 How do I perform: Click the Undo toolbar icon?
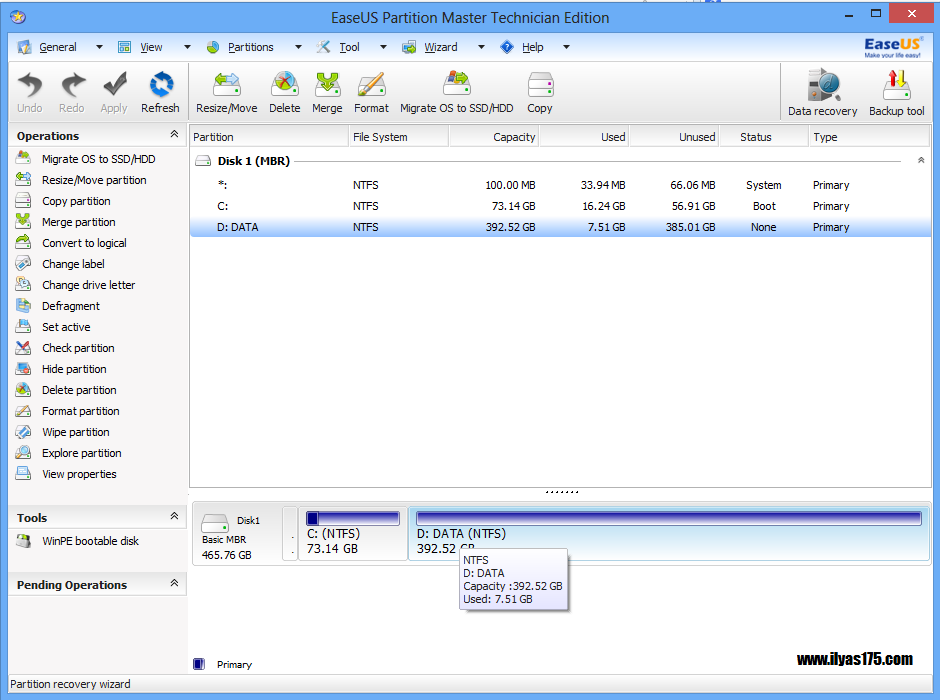(29, 92)
